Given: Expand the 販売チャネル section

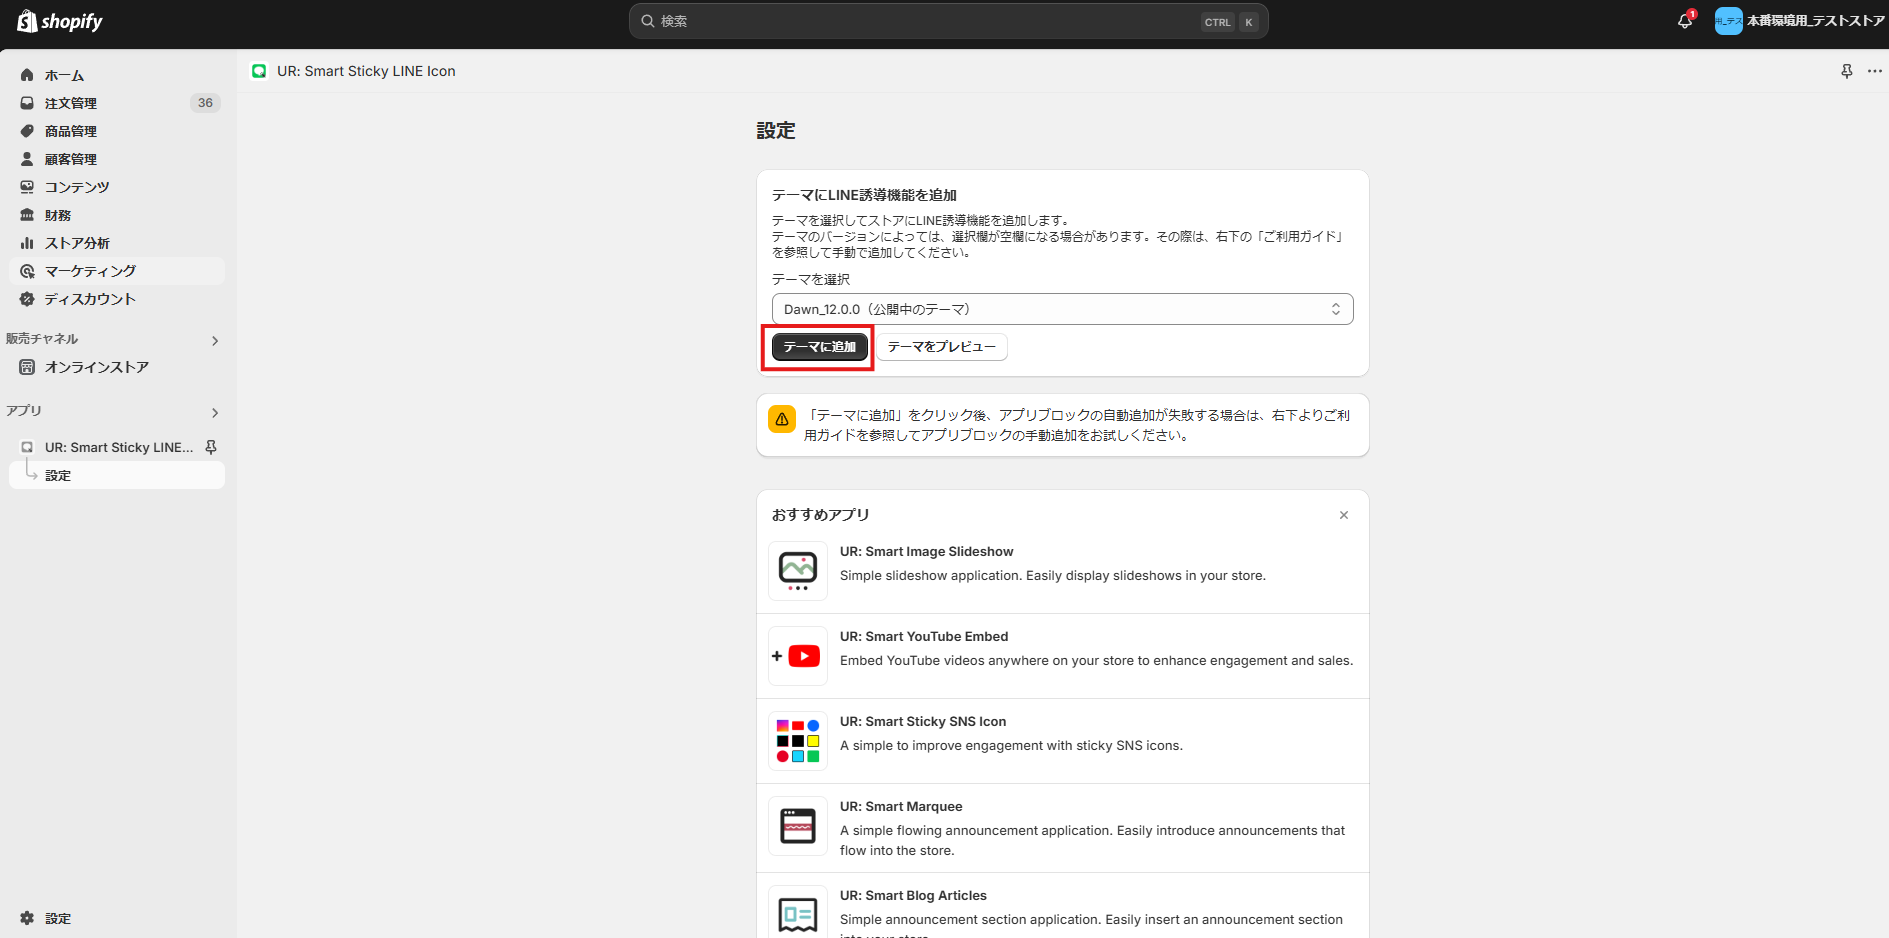Looking at the screenshot, I should pyautogui.click(x=214, y=340).
